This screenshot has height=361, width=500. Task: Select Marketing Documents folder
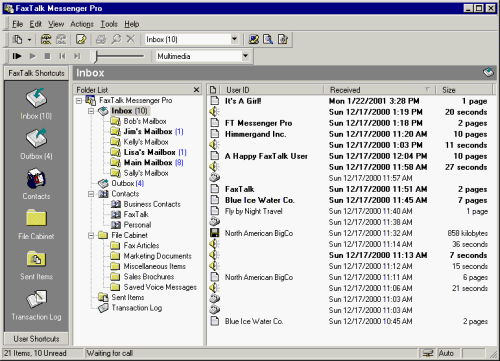[157, 256]
